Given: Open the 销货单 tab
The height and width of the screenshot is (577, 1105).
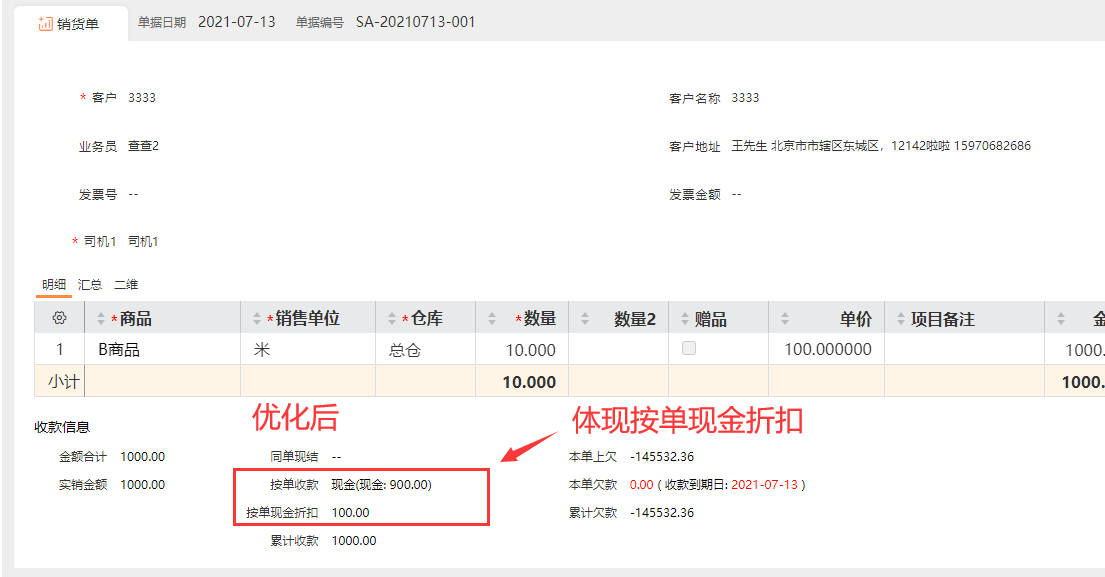Looking at the screenshot, I should click(70, 24).
